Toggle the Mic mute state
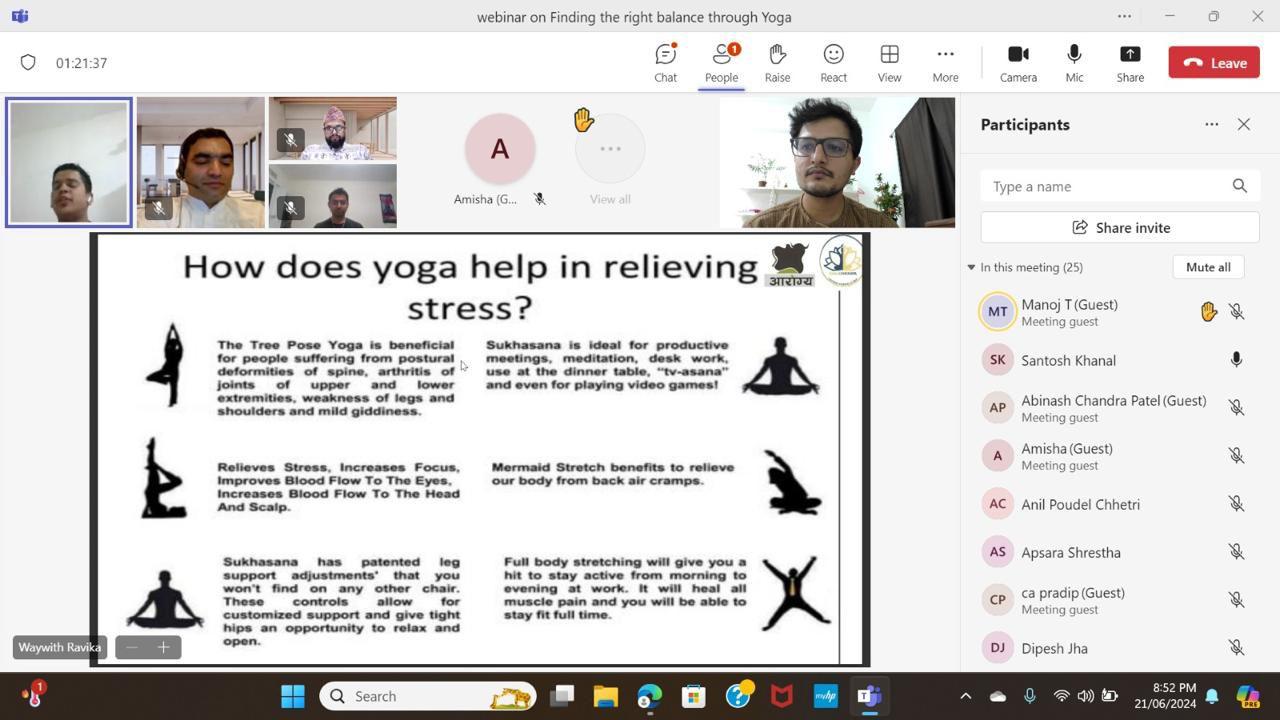The image size is (1280, 720). 1074,63
